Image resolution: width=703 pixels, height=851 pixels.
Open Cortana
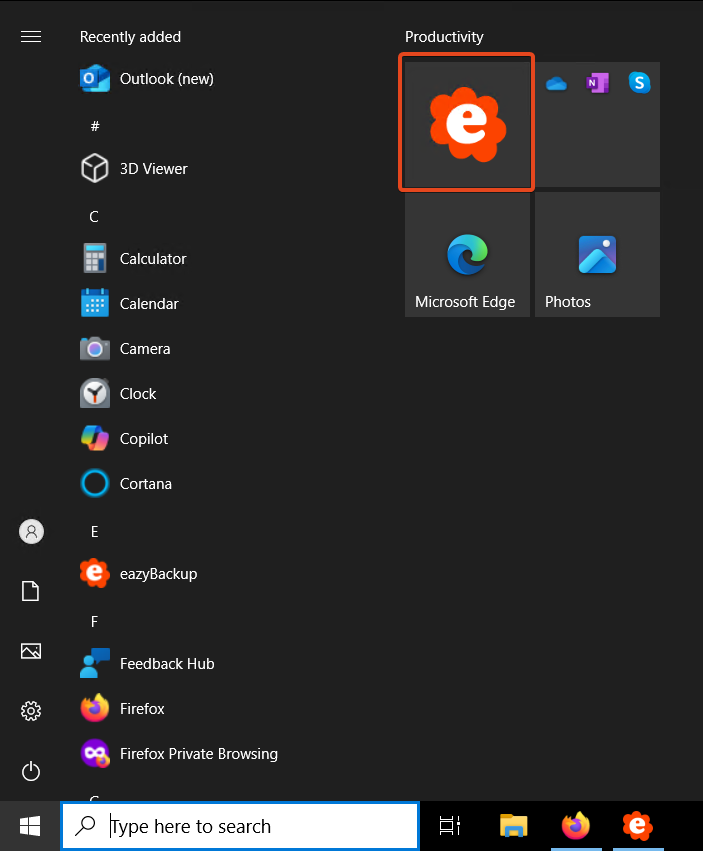(x=145, y=484)
